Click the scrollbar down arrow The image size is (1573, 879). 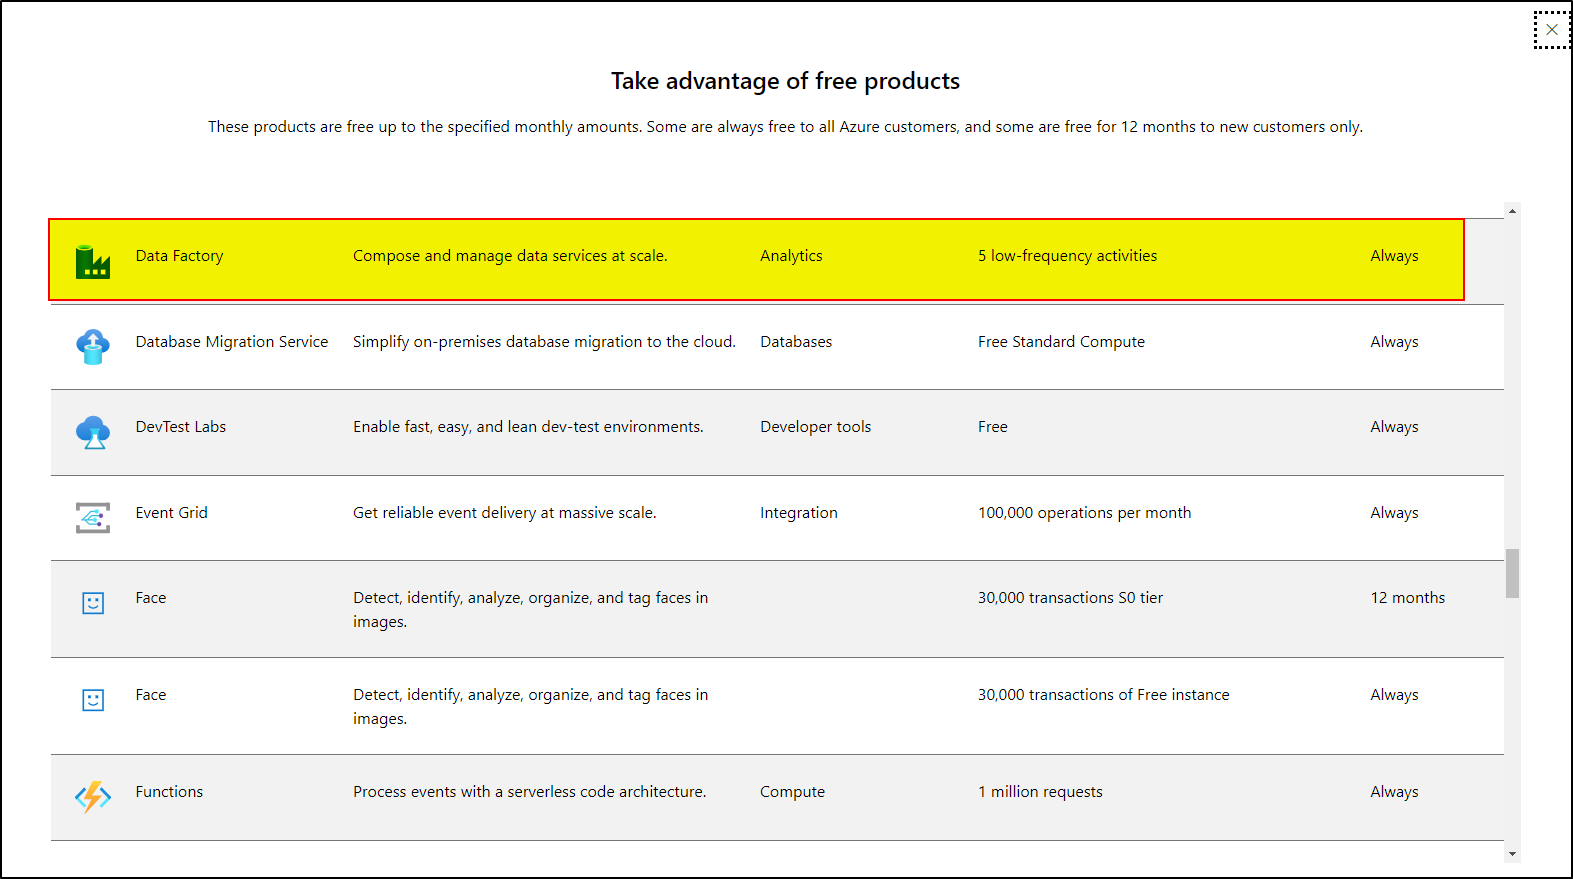click(x=1512, y=854)
